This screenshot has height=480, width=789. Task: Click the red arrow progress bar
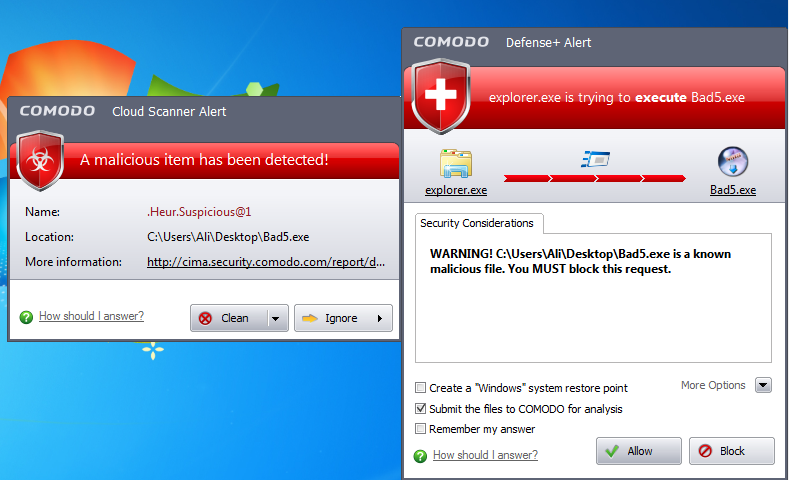[x=594, y=178]
